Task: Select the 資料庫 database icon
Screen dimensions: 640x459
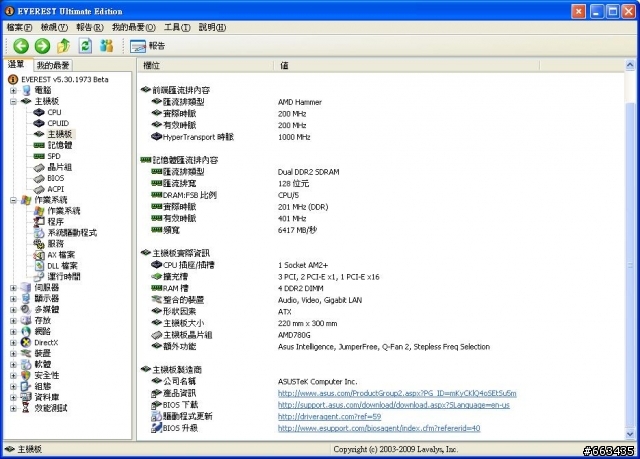Action: 26,397
